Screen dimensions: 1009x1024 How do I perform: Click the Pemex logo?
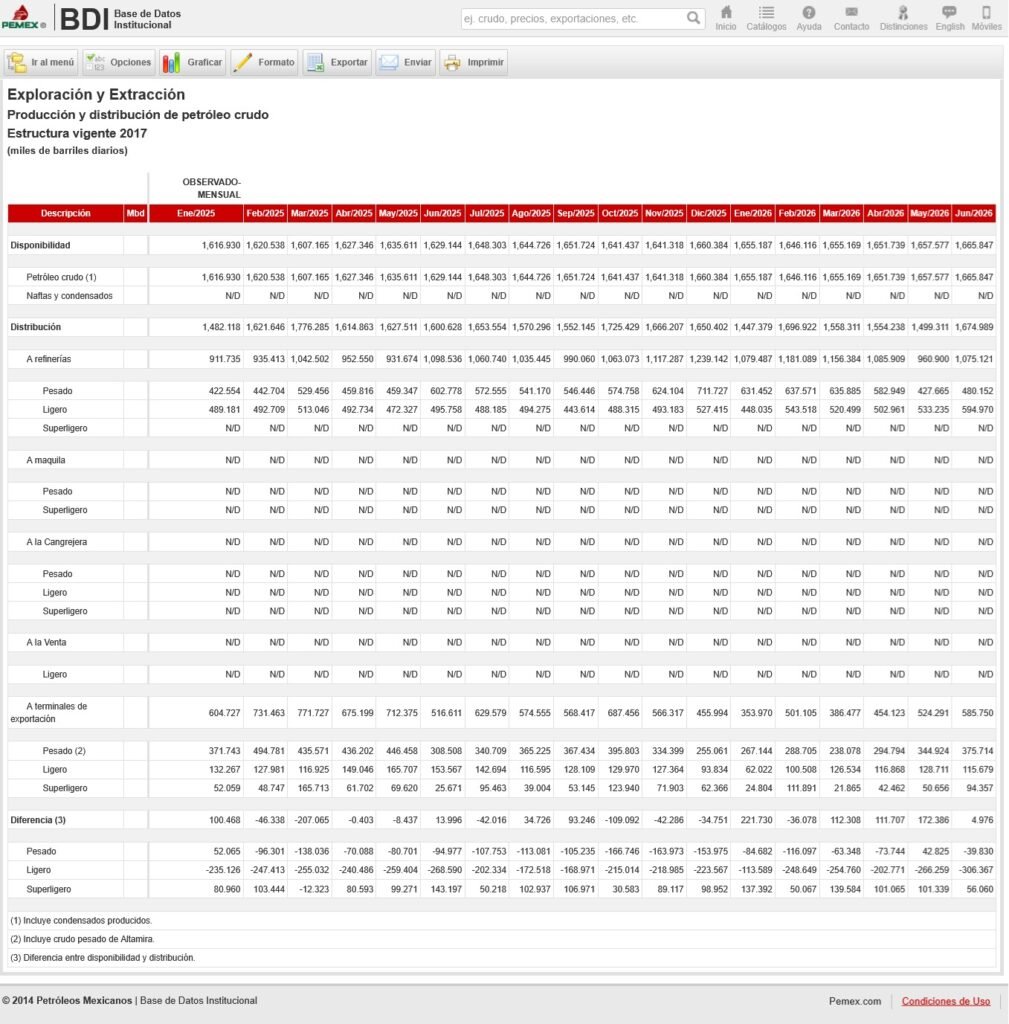coord(24,18)
